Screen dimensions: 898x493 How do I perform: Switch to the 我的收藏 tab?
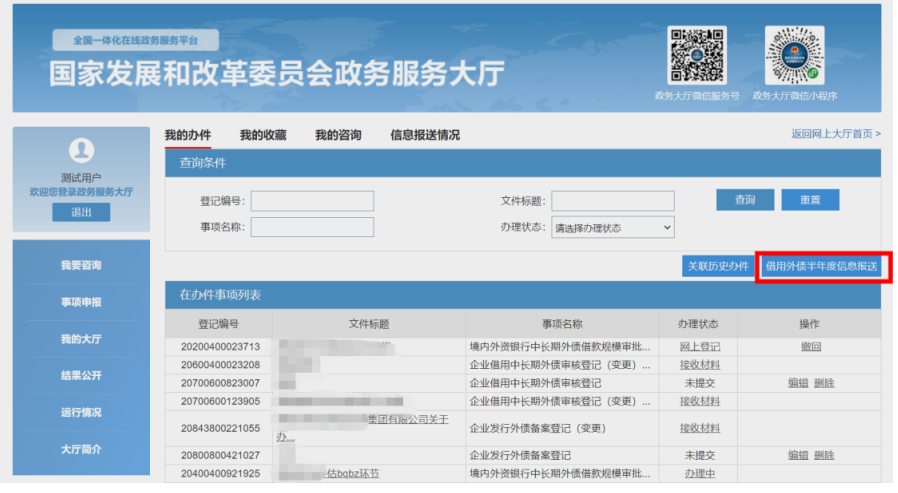pos(263,135)
